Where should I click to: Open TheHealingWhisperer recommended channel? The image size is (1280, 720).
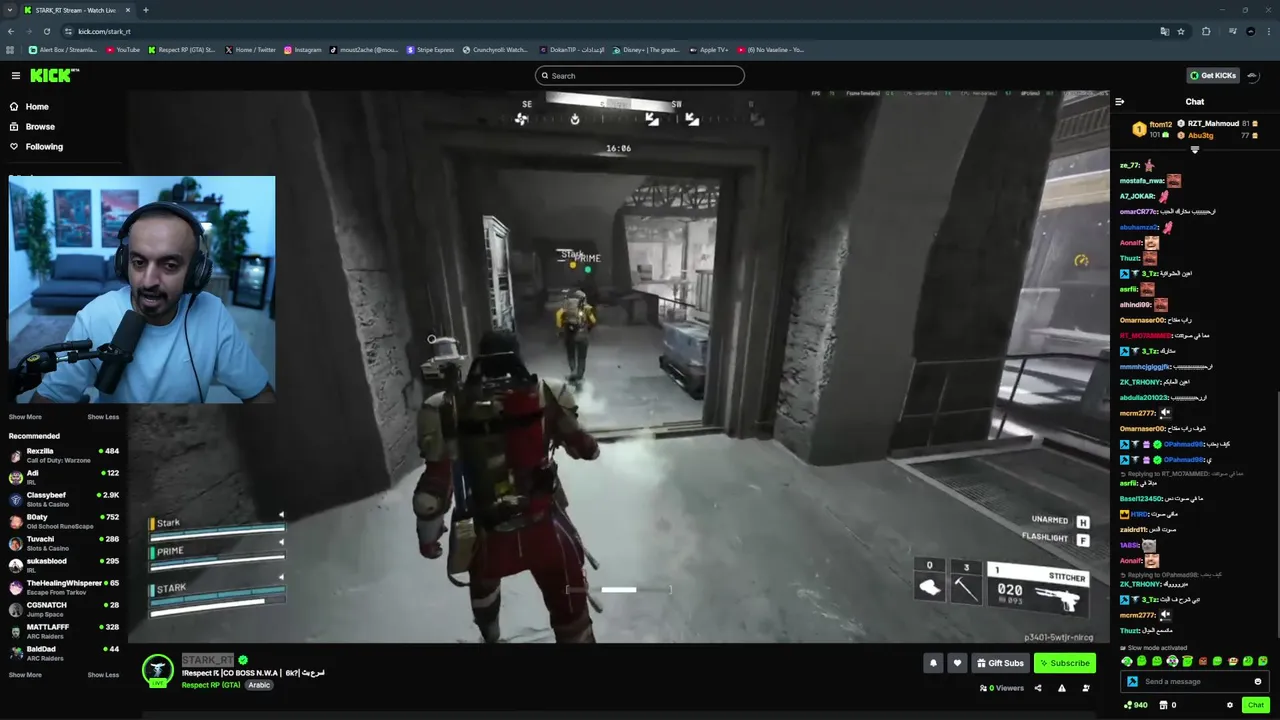tap(64, 587)
